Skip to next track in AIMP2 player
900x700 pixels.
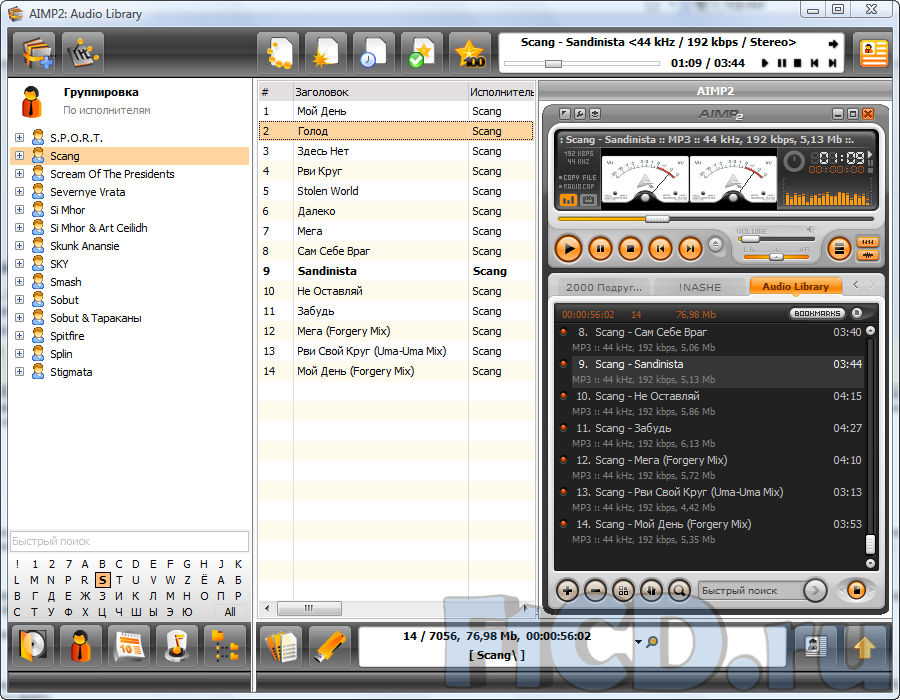pos(690,249)
